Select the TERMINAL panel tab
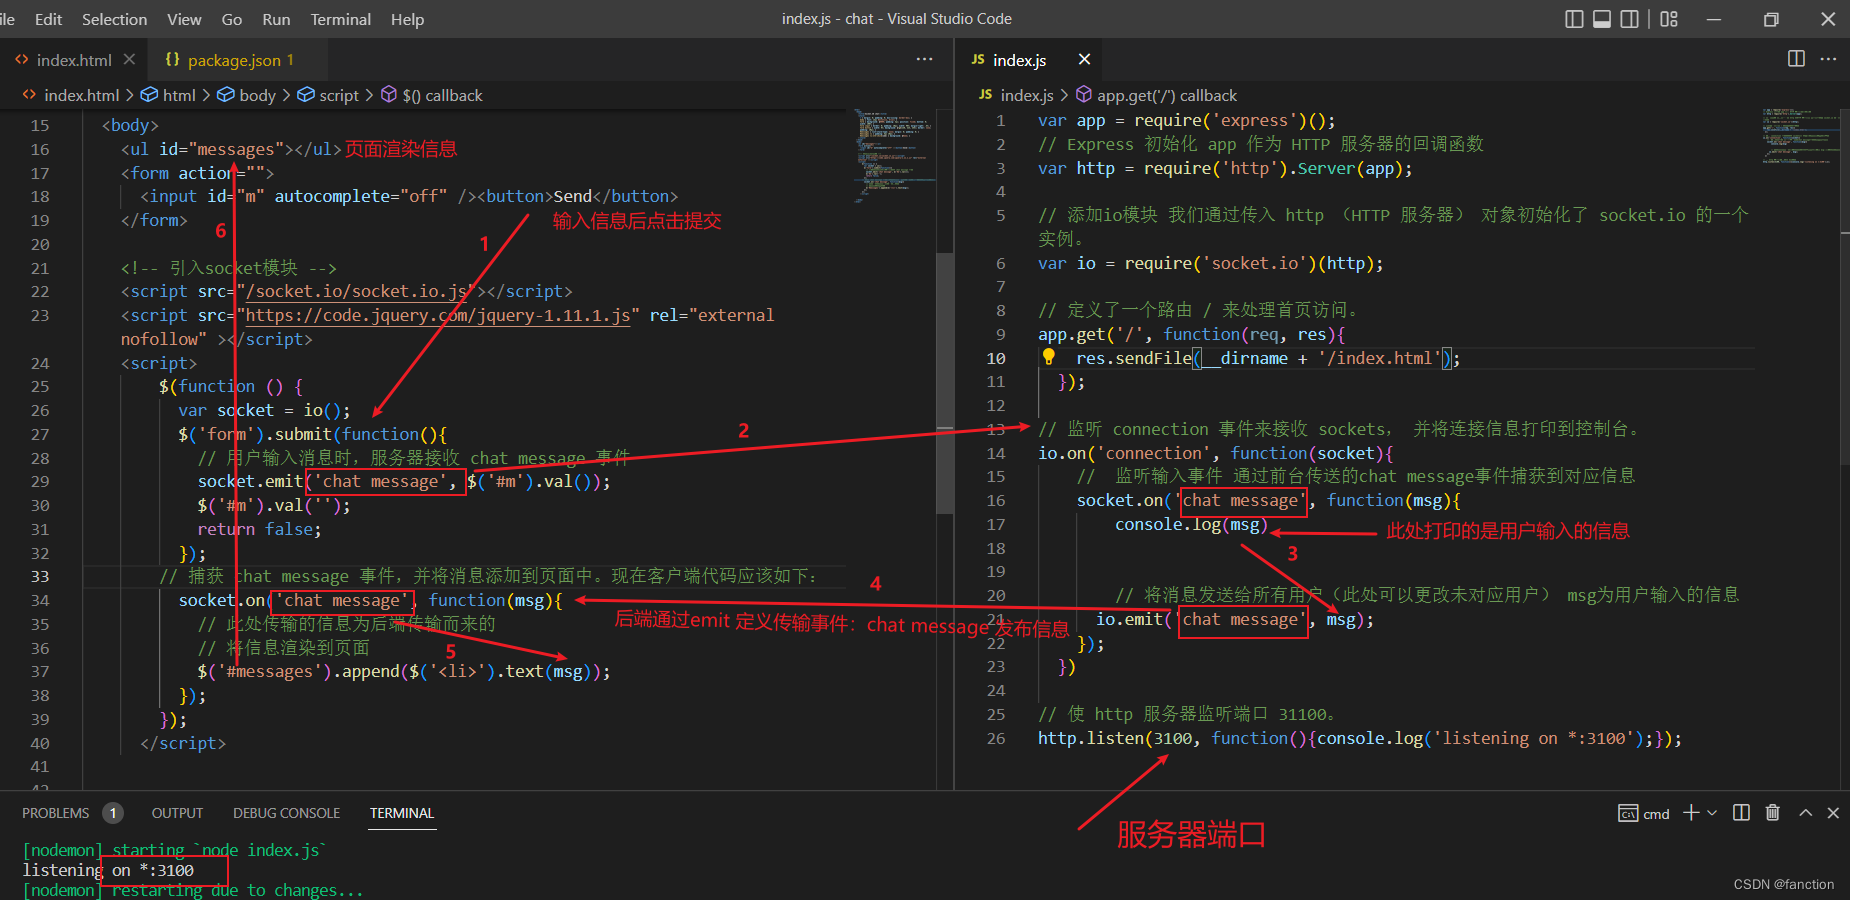 click(x=402, y=813)
